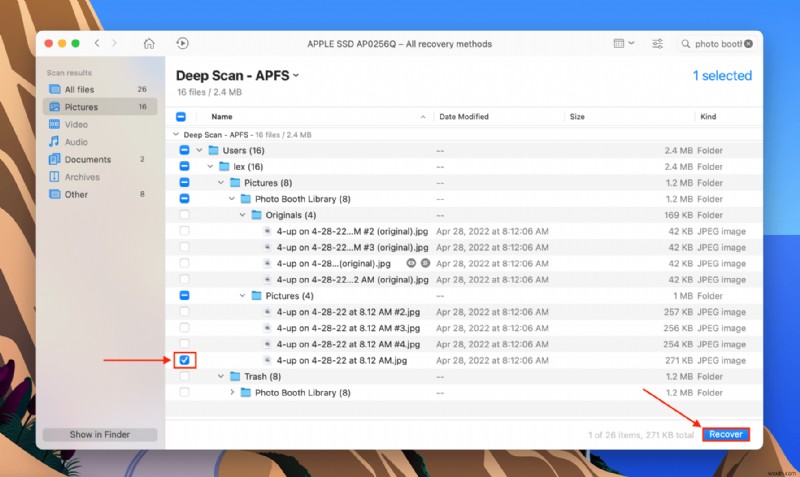
Task: Collapse the upper Photo Booth Library (8) folder
Action: [232, 198]
